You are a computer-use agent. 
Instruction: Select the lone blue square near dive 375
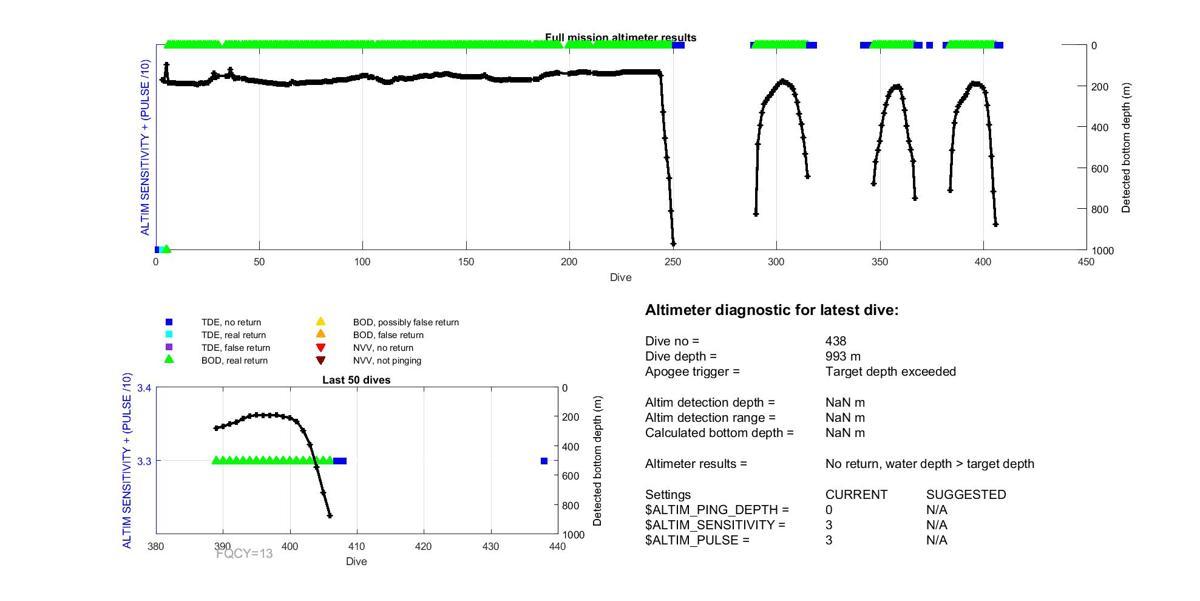pyautogui.click(x=929, y=45)
